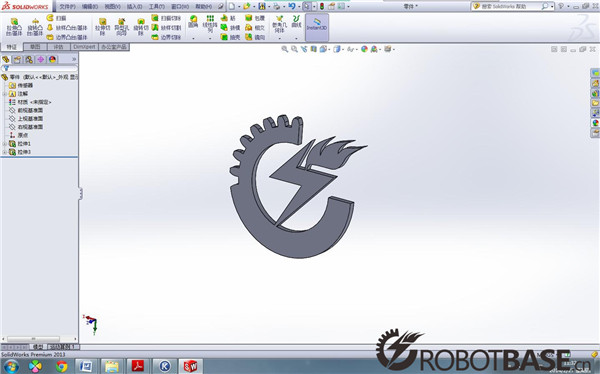600x374 pixels.
Task: Choose the 扫描 Swept Boss tool
Action: [57, 18]
